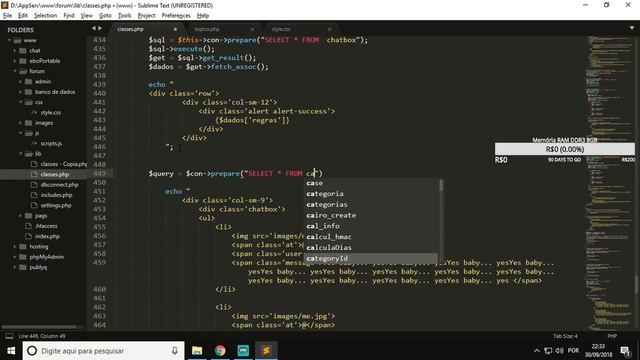Viewport: 640px width, 360px height.
Task: Open the File menu
Action: (x=7, y=16)
